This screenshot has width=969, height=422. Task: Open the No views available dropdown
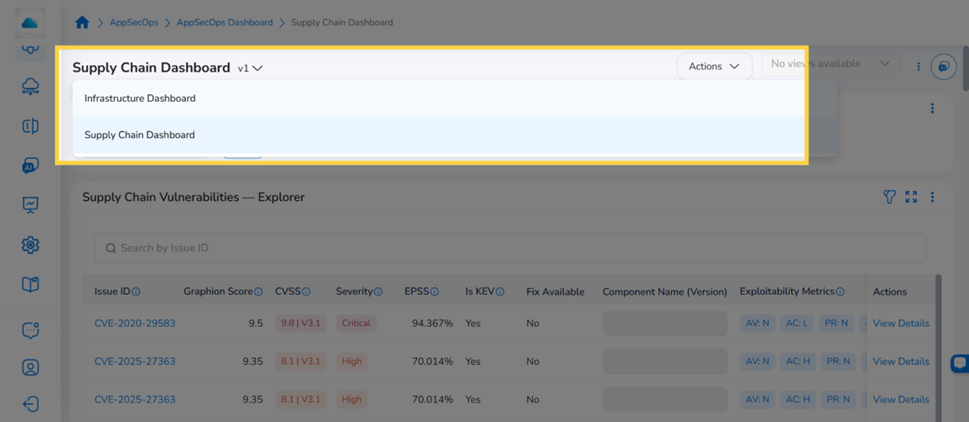(830, 64)
